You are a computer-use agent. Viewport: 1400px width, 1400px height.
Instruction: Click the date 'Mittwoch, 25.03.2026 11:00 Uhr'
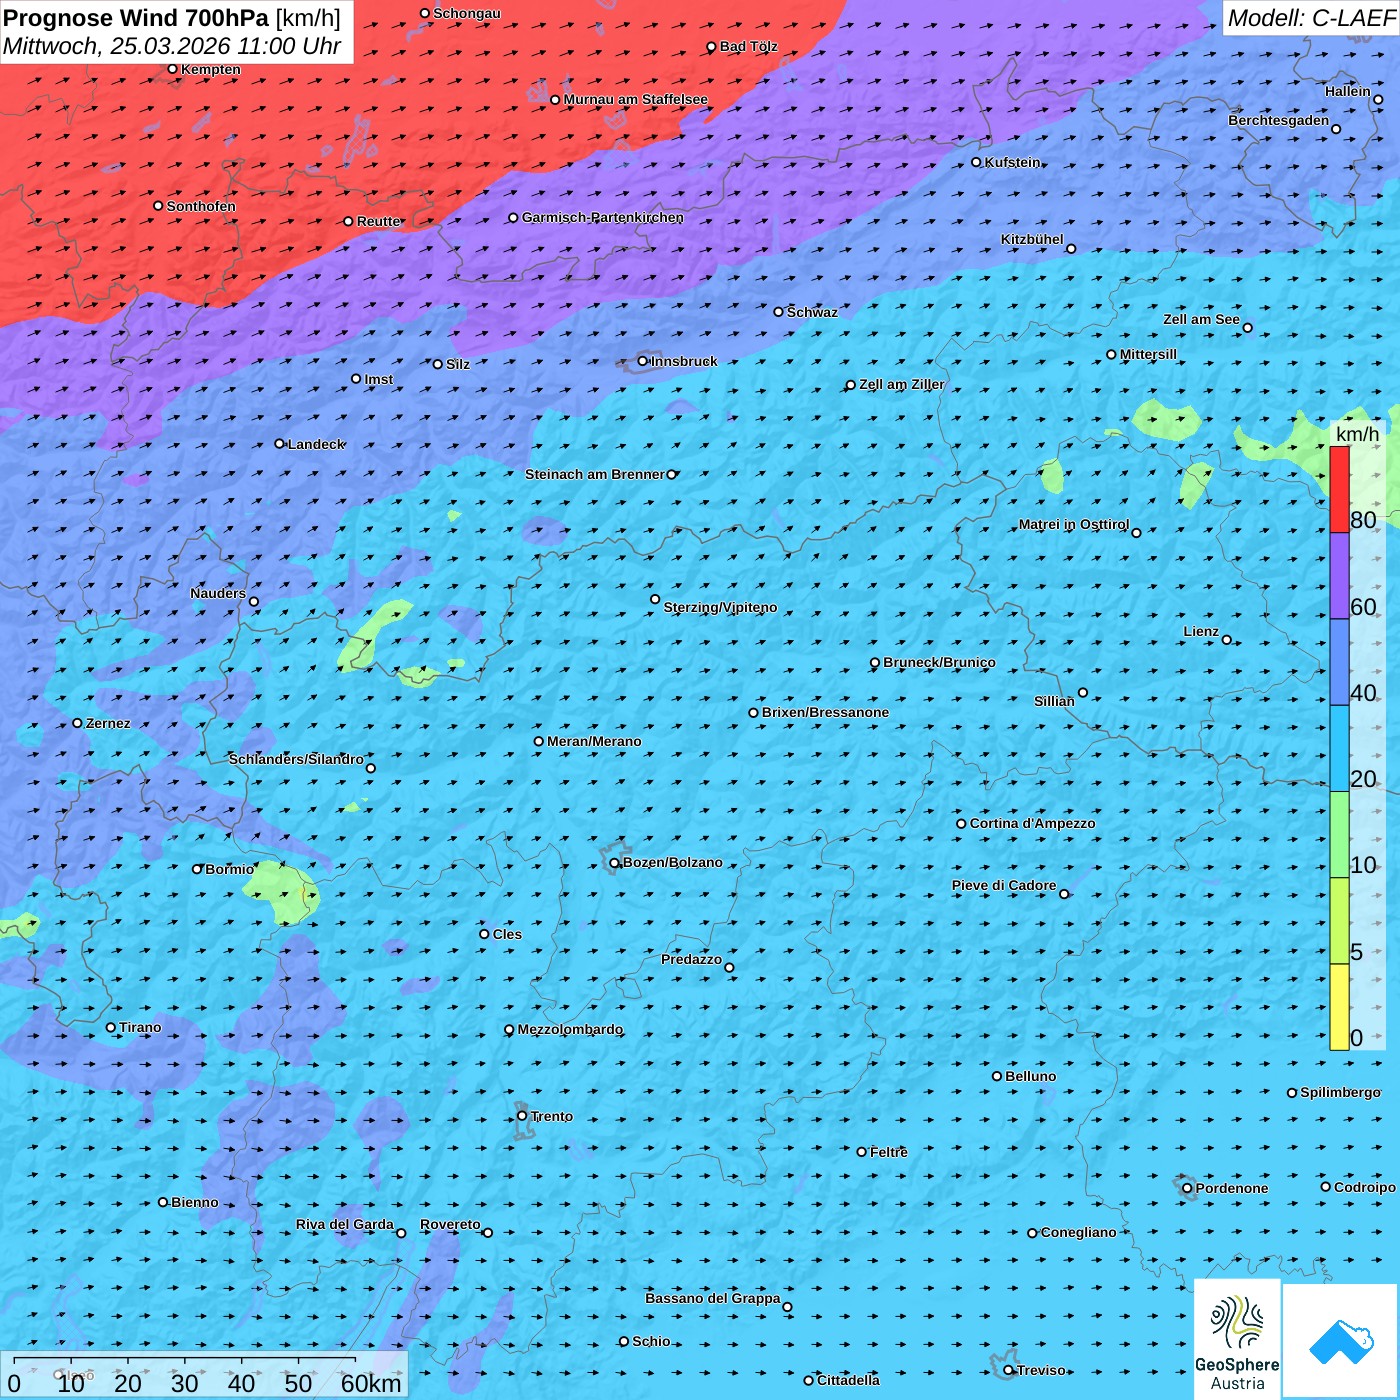tap(172, 46)
